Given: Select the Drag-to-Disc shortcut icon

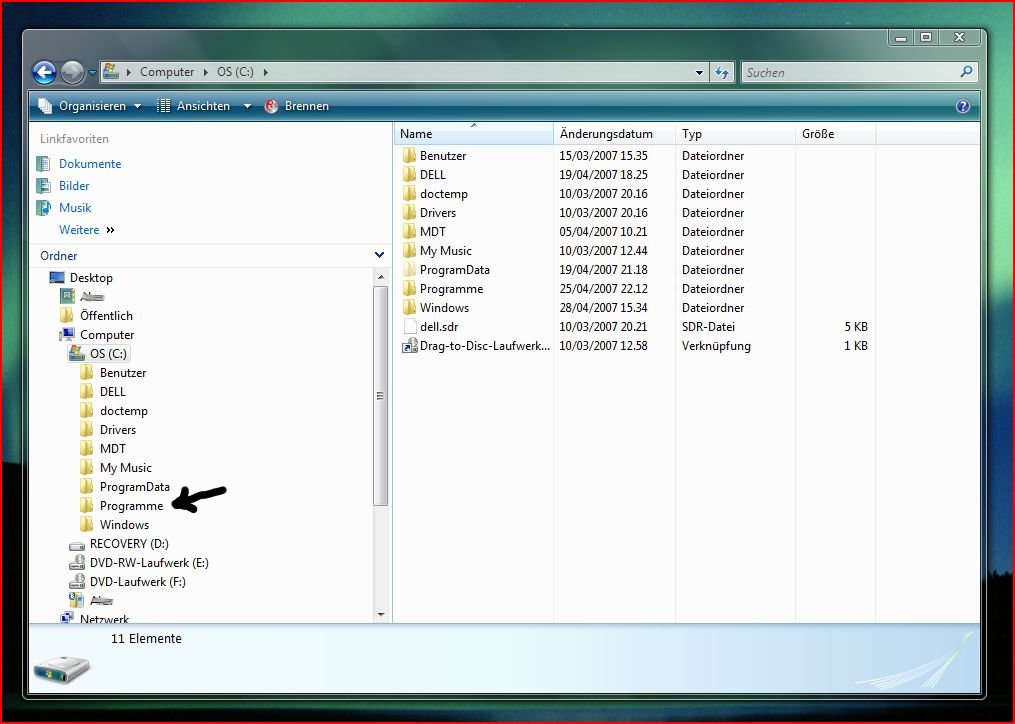Looking at the screenshot, I should tap(409, 346).
